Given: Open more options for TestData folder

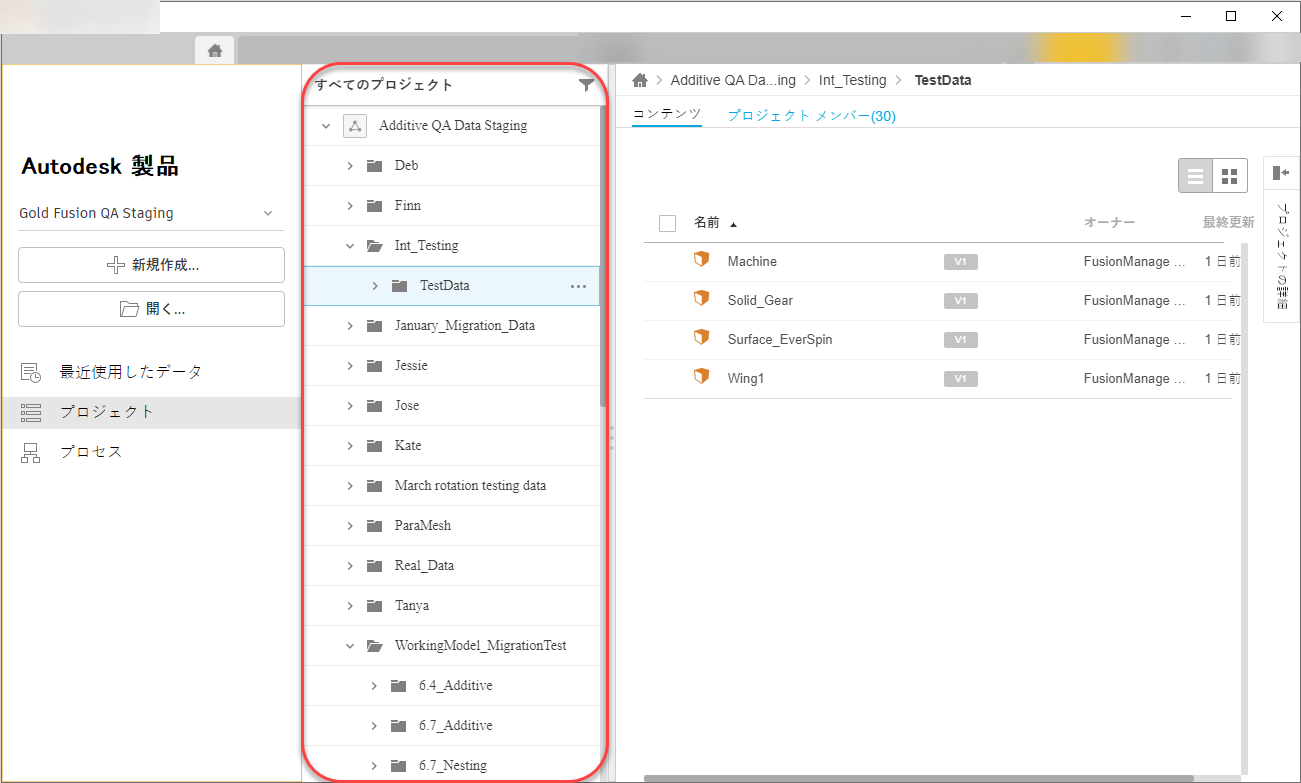Looking at the screenshot, I should pos(578,286).
